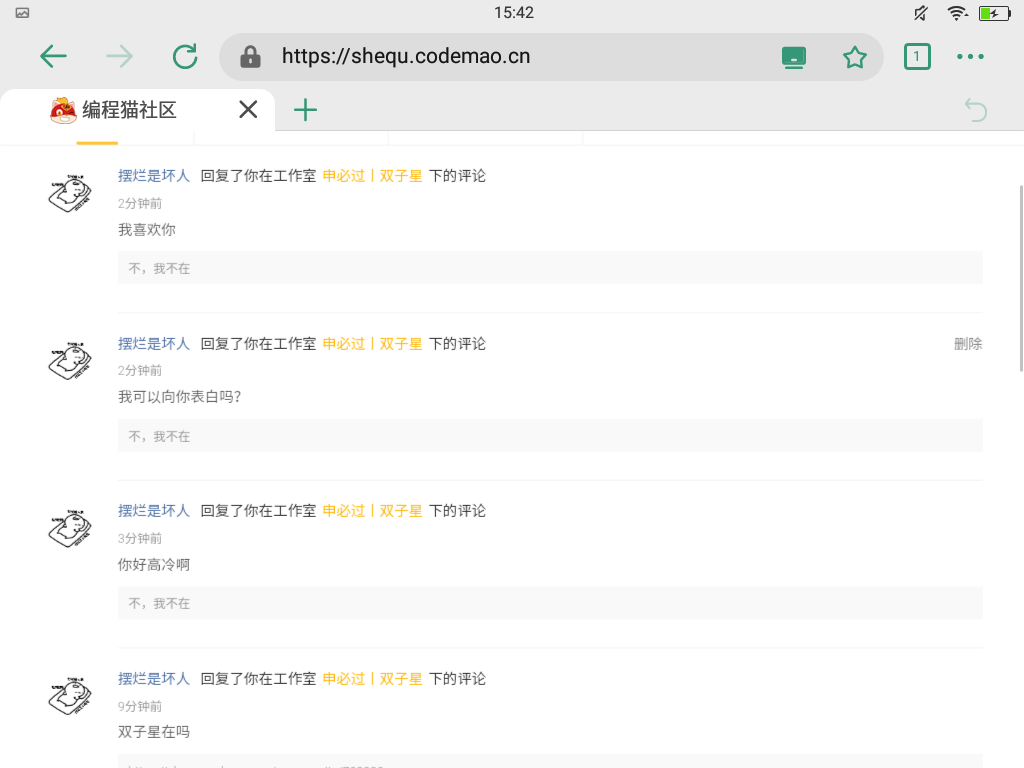Click the 3分钟前 timestamp
This screenshot has height=768, width=1024.
pyautogui.click(x=140, y=539)
